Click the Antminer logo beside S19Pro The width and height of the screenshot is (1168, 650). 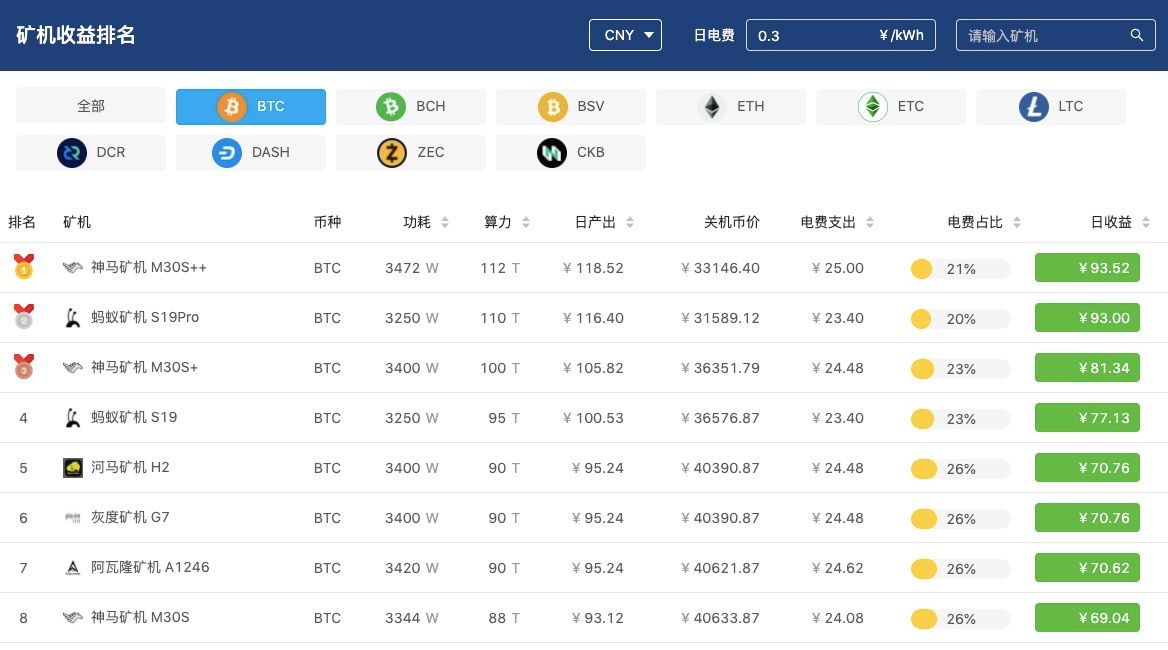pyautogui.click(x=72, y=318)
